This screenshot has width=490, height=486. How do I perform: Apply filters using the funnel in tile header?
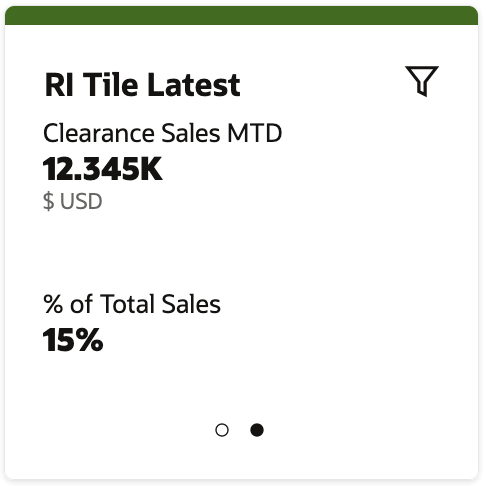pyautogui.click(x=422, y=81)
